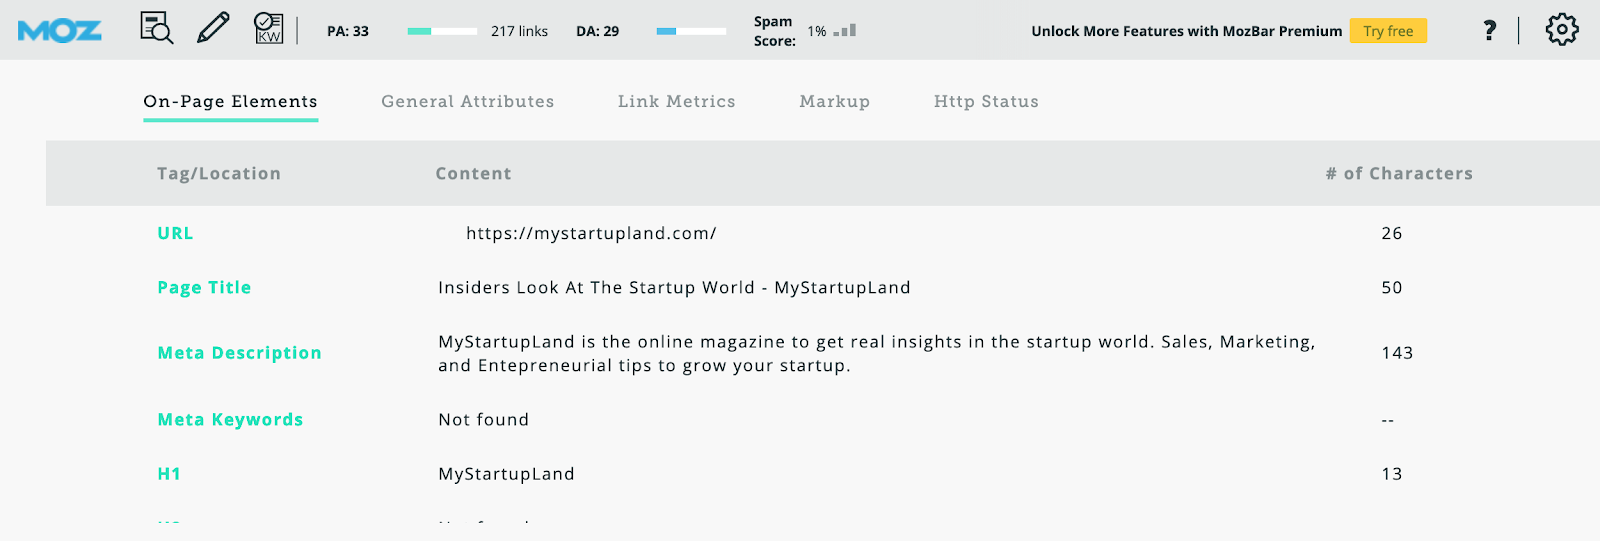Click the URL row label
The height and width of the screenshot is (541, 1600).
[176, 233]
